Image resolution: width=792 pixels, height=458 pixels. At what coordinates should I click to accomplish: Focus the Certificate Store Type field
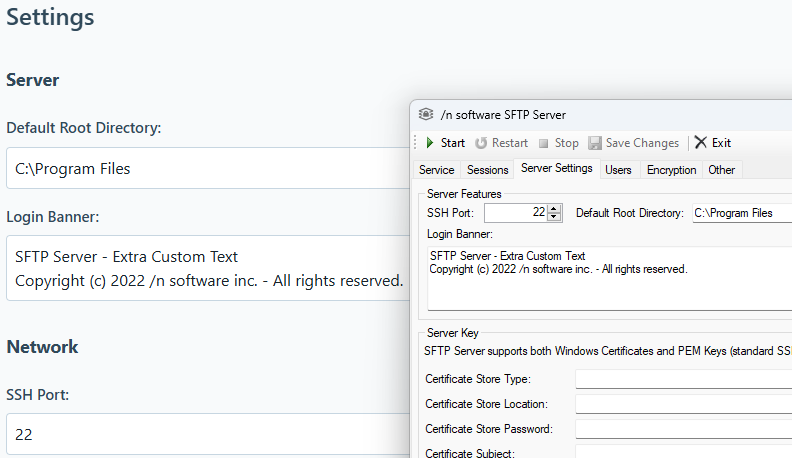682,379
